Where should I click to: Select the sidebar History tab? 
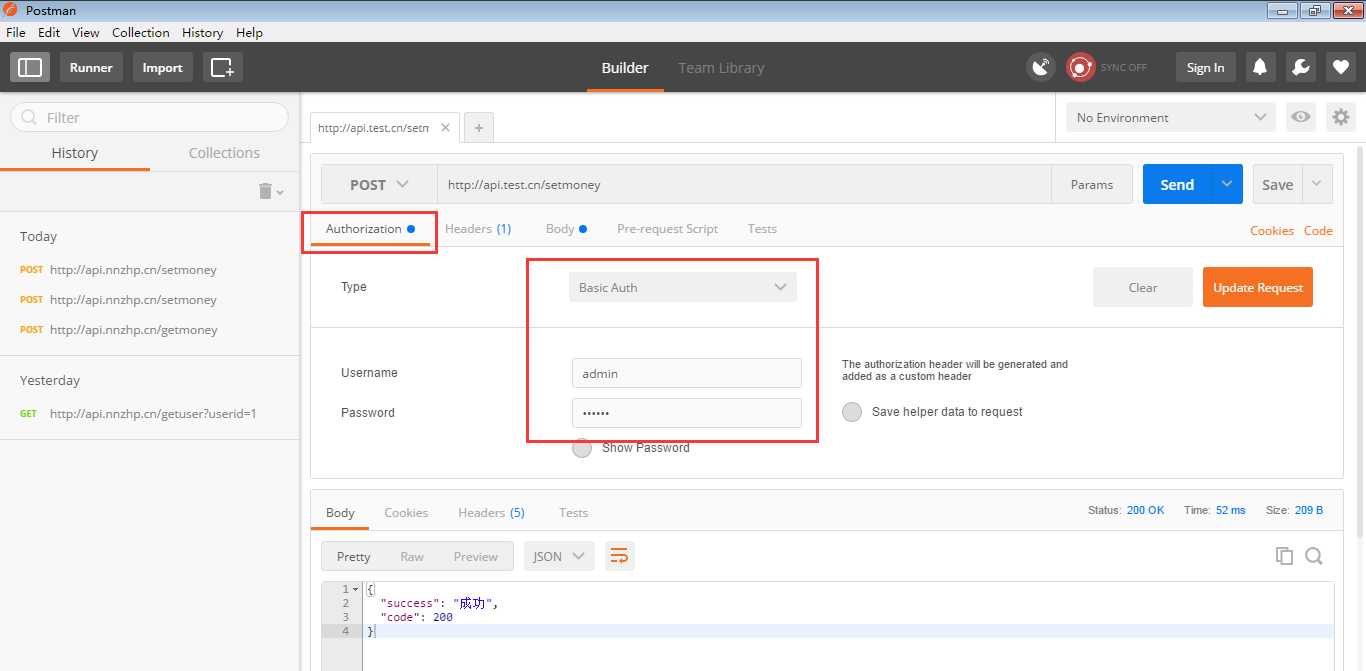(75, 153)
